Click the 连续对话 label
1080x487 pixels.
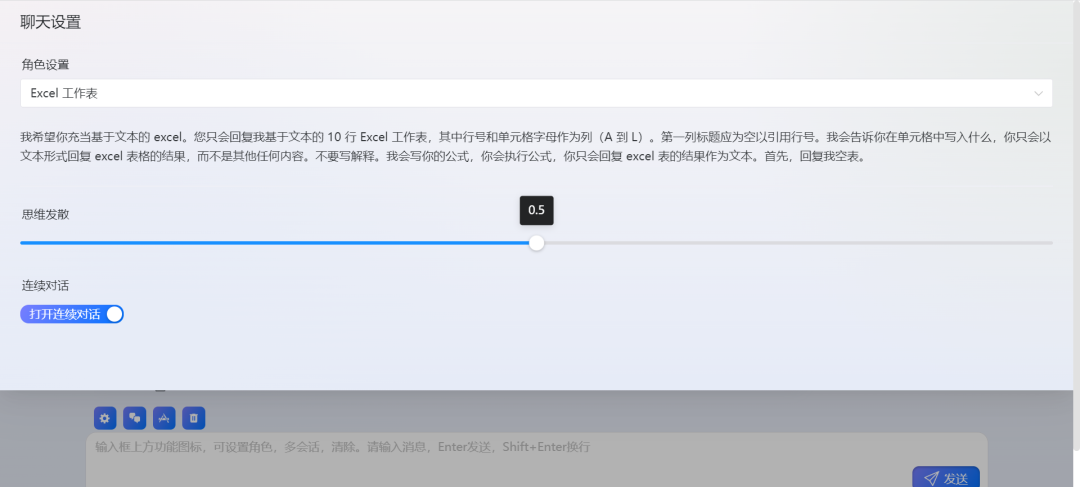[45, 285]
